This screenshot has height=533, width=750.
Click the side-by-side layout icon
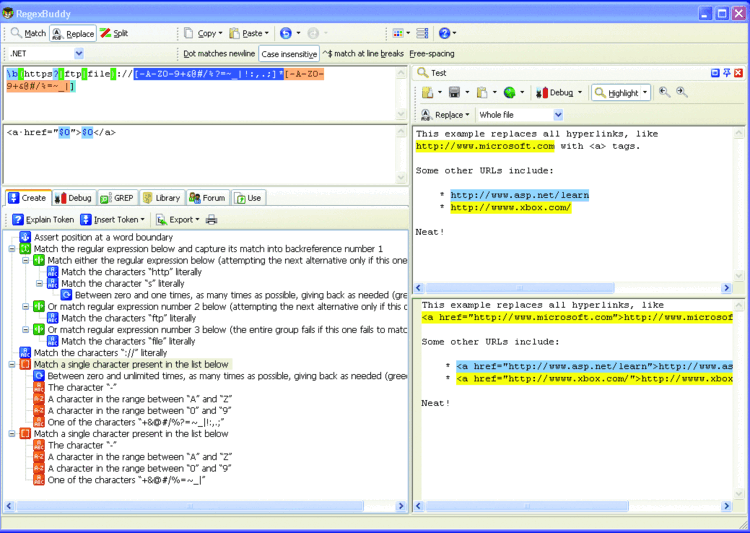422,33
